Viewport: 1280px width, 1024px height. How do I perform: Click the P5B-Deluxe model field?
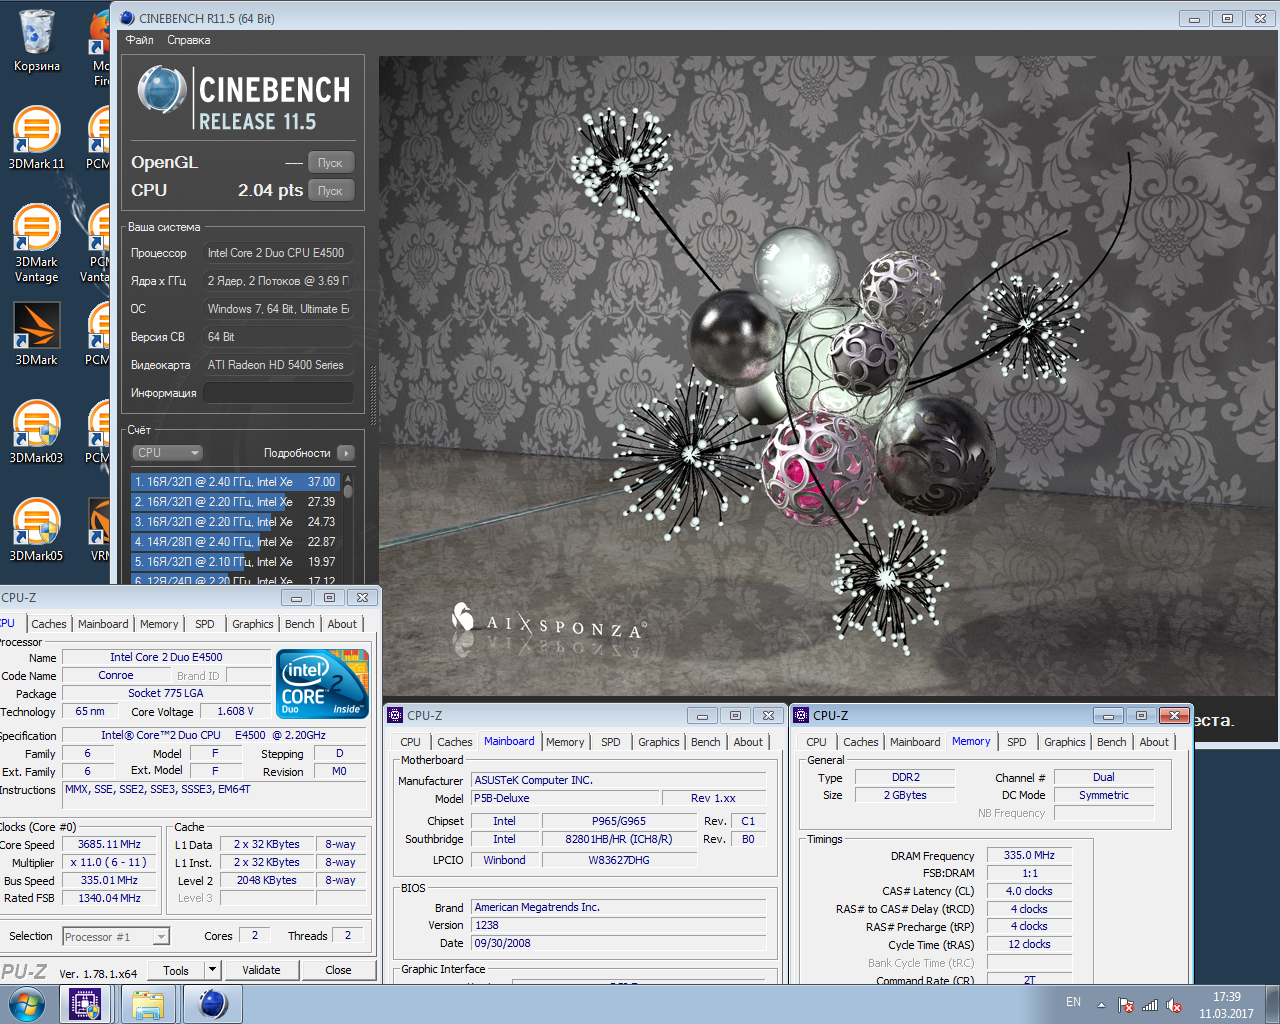tap(565, 798)
